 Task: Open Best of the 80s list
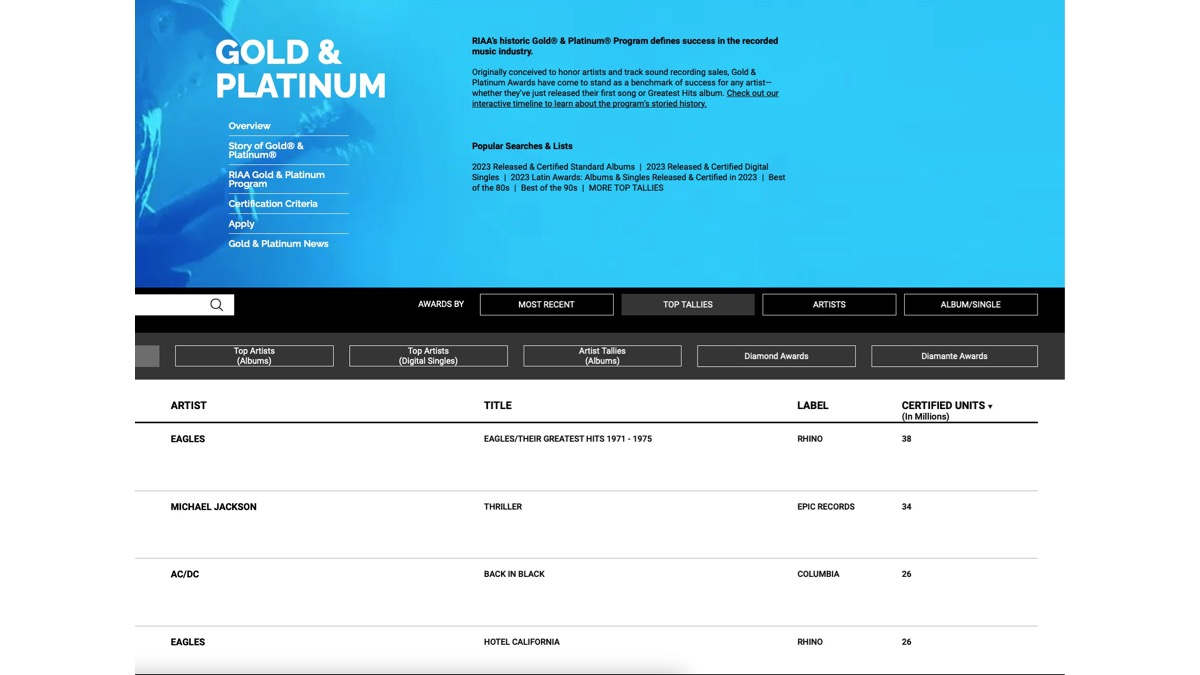(x=629, y=182)
